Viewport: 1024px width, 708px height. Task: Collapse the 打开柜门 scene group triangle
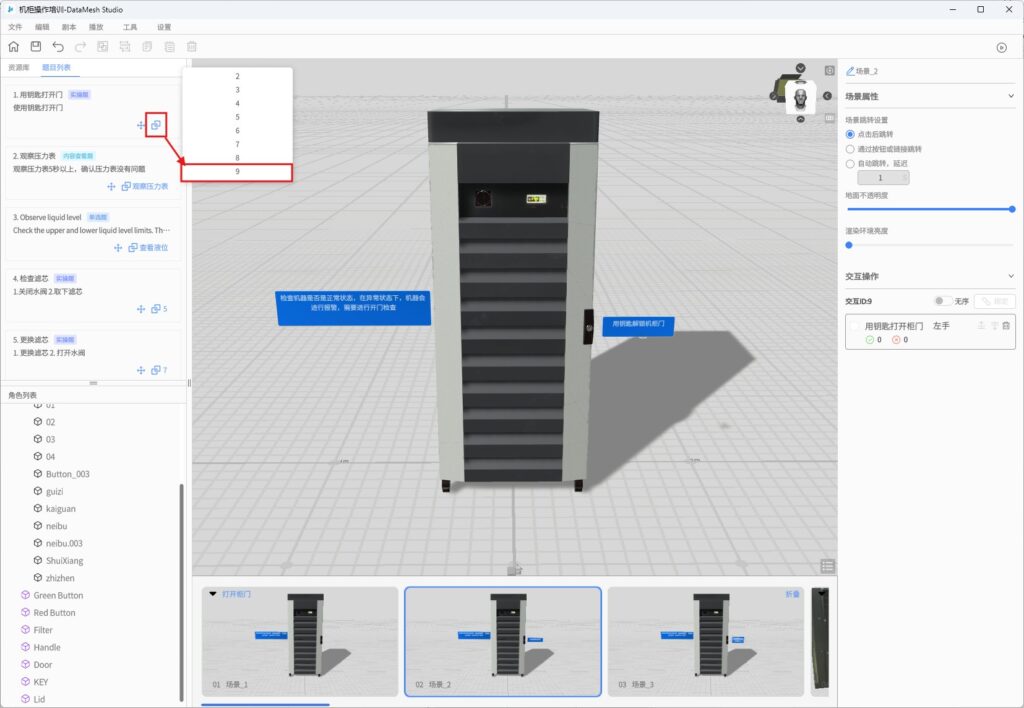coord(213,594)
